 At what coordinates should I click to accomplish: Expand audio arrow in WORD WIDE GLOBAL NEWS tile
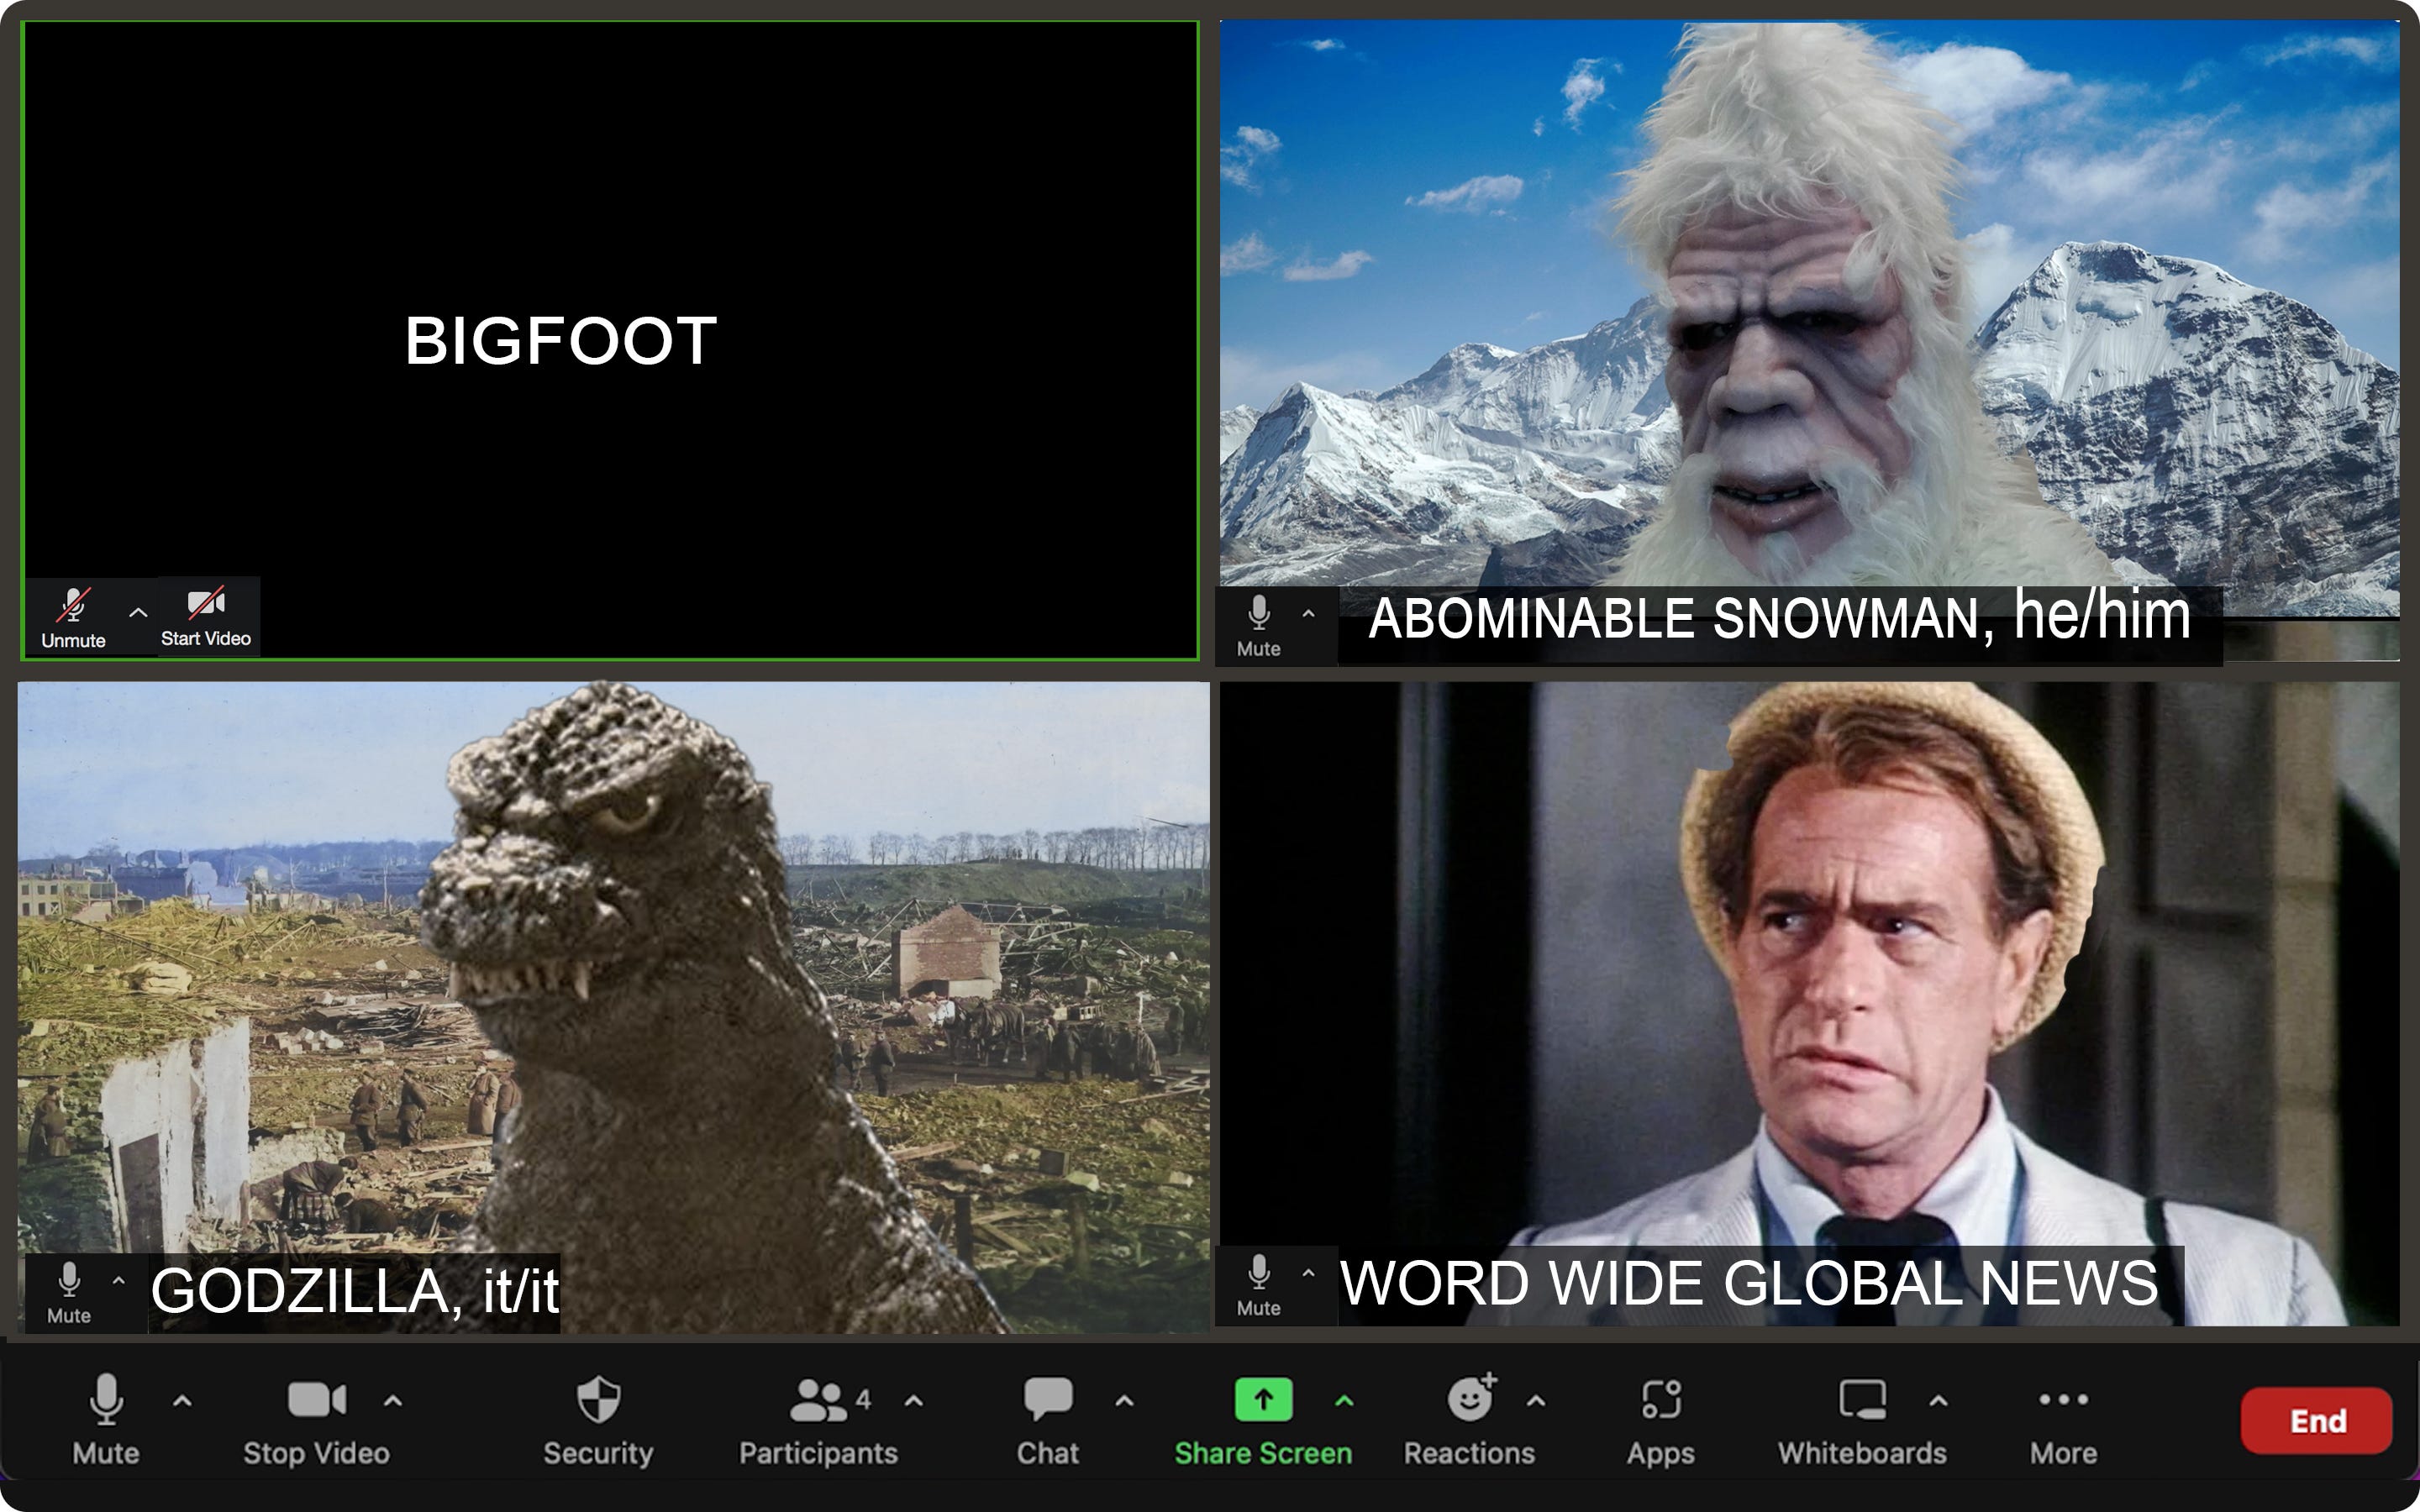(1308, 1272)
